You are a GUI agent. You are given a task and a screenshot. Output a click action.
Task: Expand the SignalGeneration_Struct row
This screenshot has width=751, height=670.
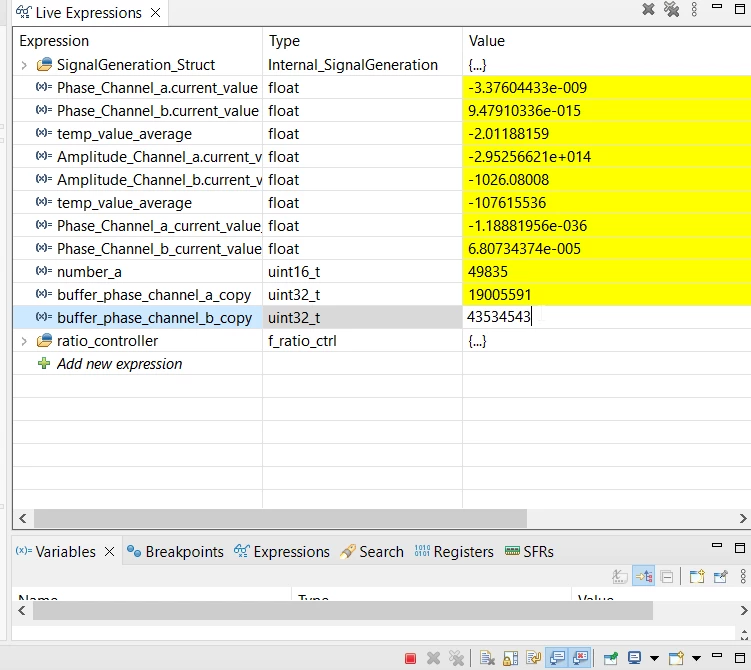point(23,65)
